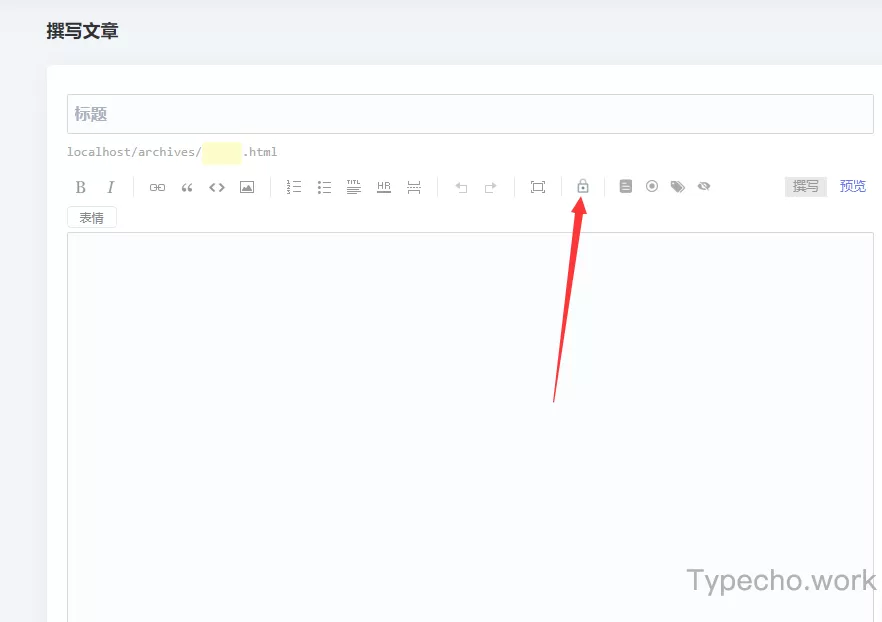Insert a heading with the title icon
This screenshot has width=882, height=622.
pyautogui.click(x=354, y=187)
